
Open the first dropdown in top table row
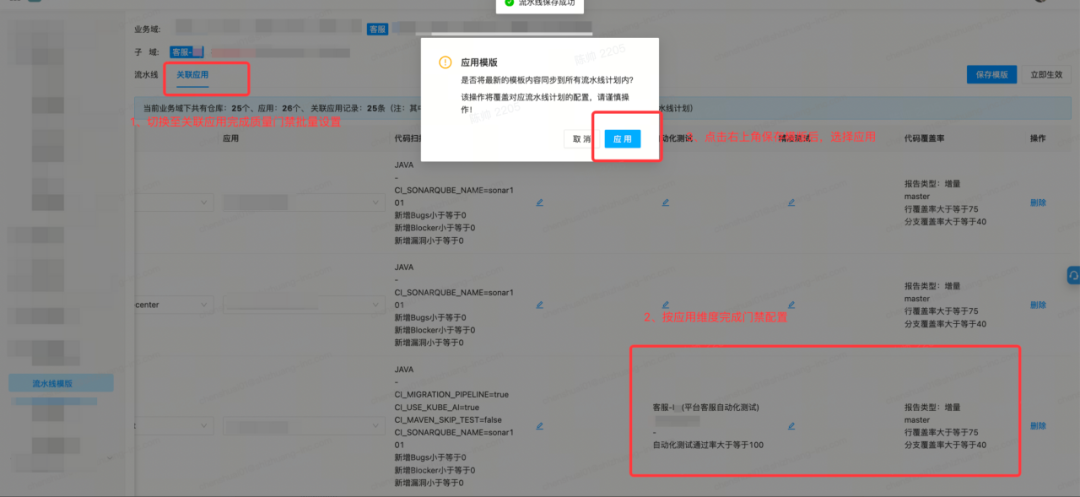[175, 202]
